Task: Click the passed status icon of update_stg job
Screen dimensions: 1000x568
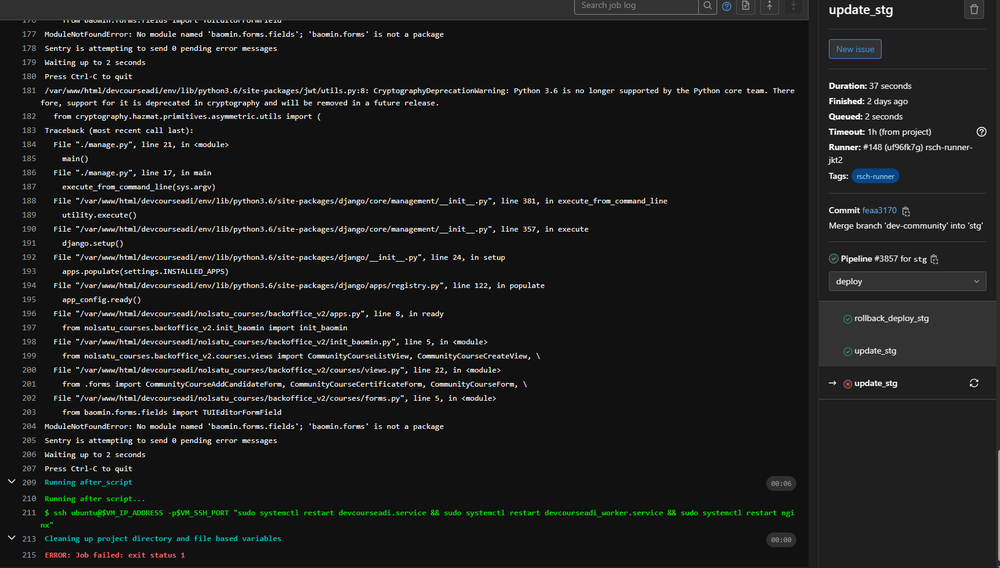Action: pyautogui.click(x=848, y=351)
